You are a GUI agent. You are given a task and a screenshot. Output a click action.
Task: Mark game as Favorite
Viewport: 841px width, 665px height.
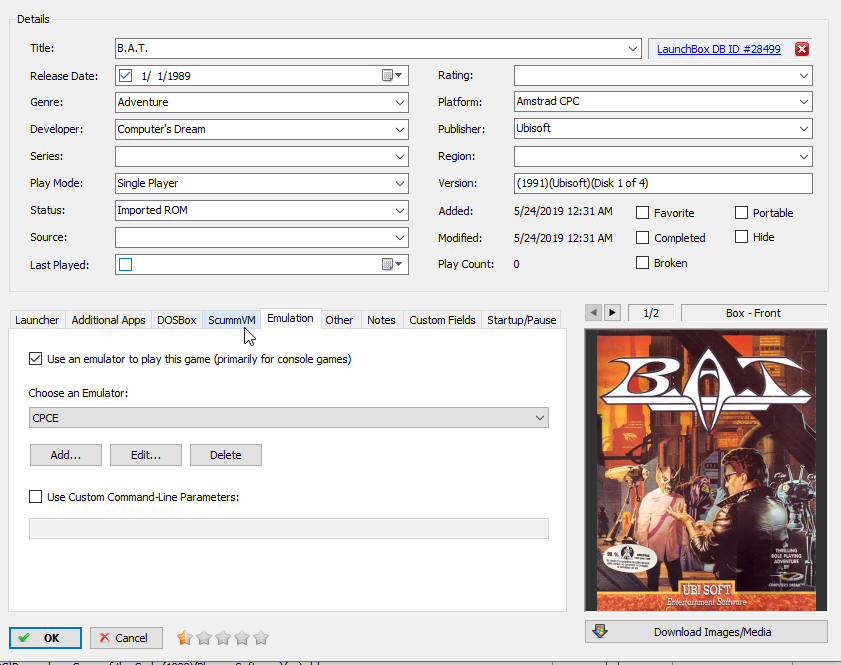click(x=642, y=213)
